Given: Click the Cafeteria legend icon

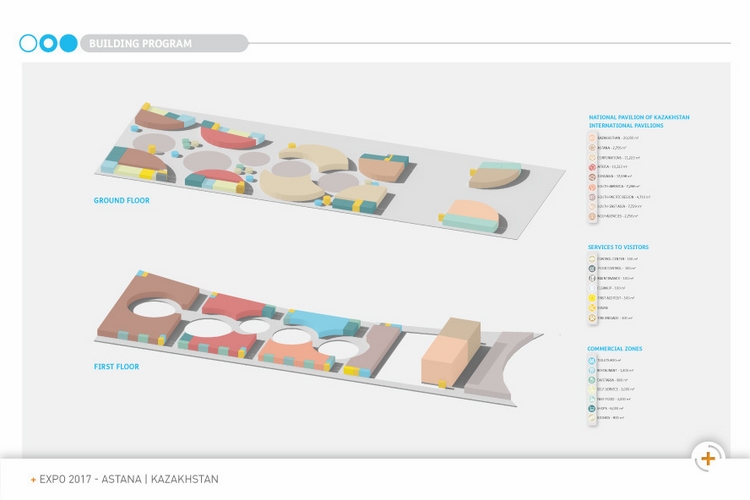Looking at the screenshot, I should point(592,380).
